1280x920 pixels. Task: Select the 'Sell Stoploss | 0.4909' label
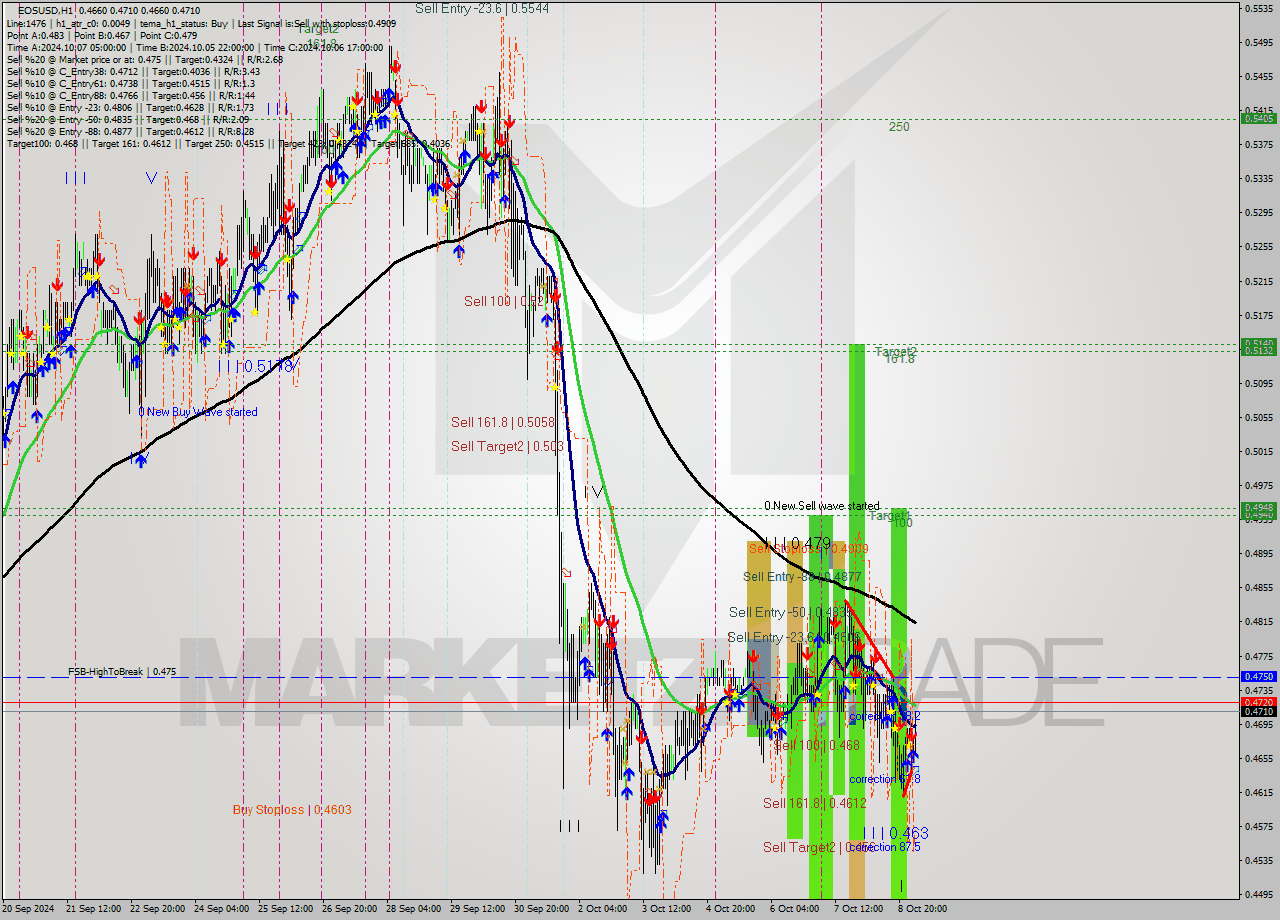pyautogui.click(x=808, y=549)
